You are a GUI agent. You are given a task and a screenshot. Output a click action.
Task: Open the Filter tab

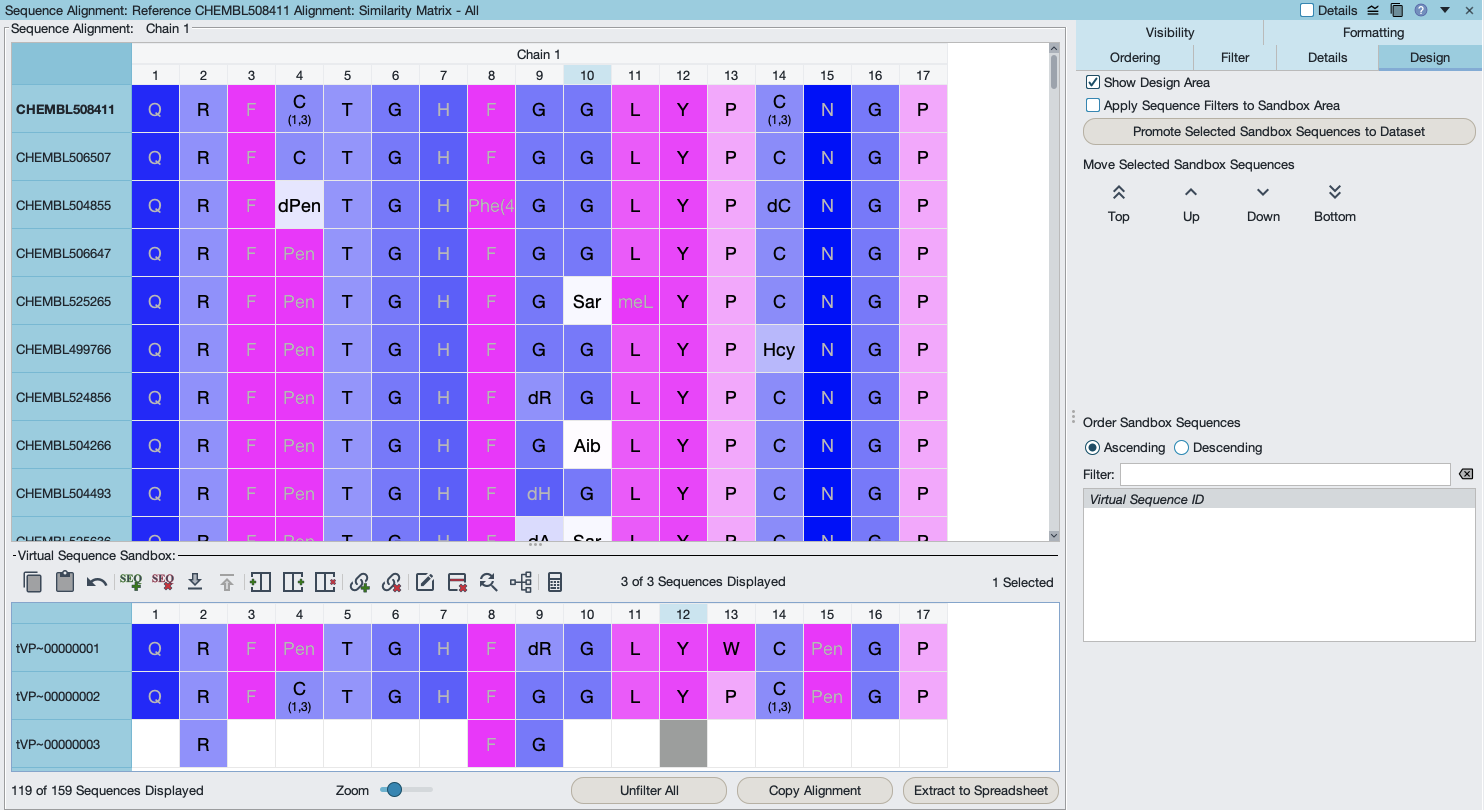[x=1235, y=58]
